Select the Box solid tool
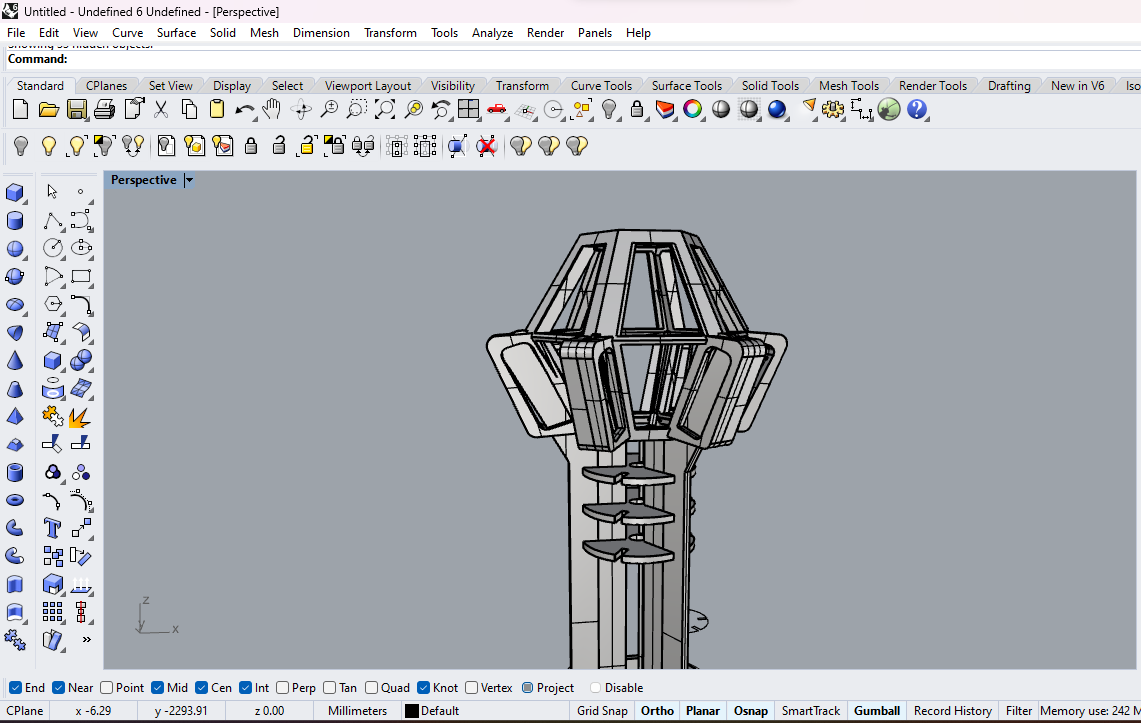 click(x=15, y=192)
